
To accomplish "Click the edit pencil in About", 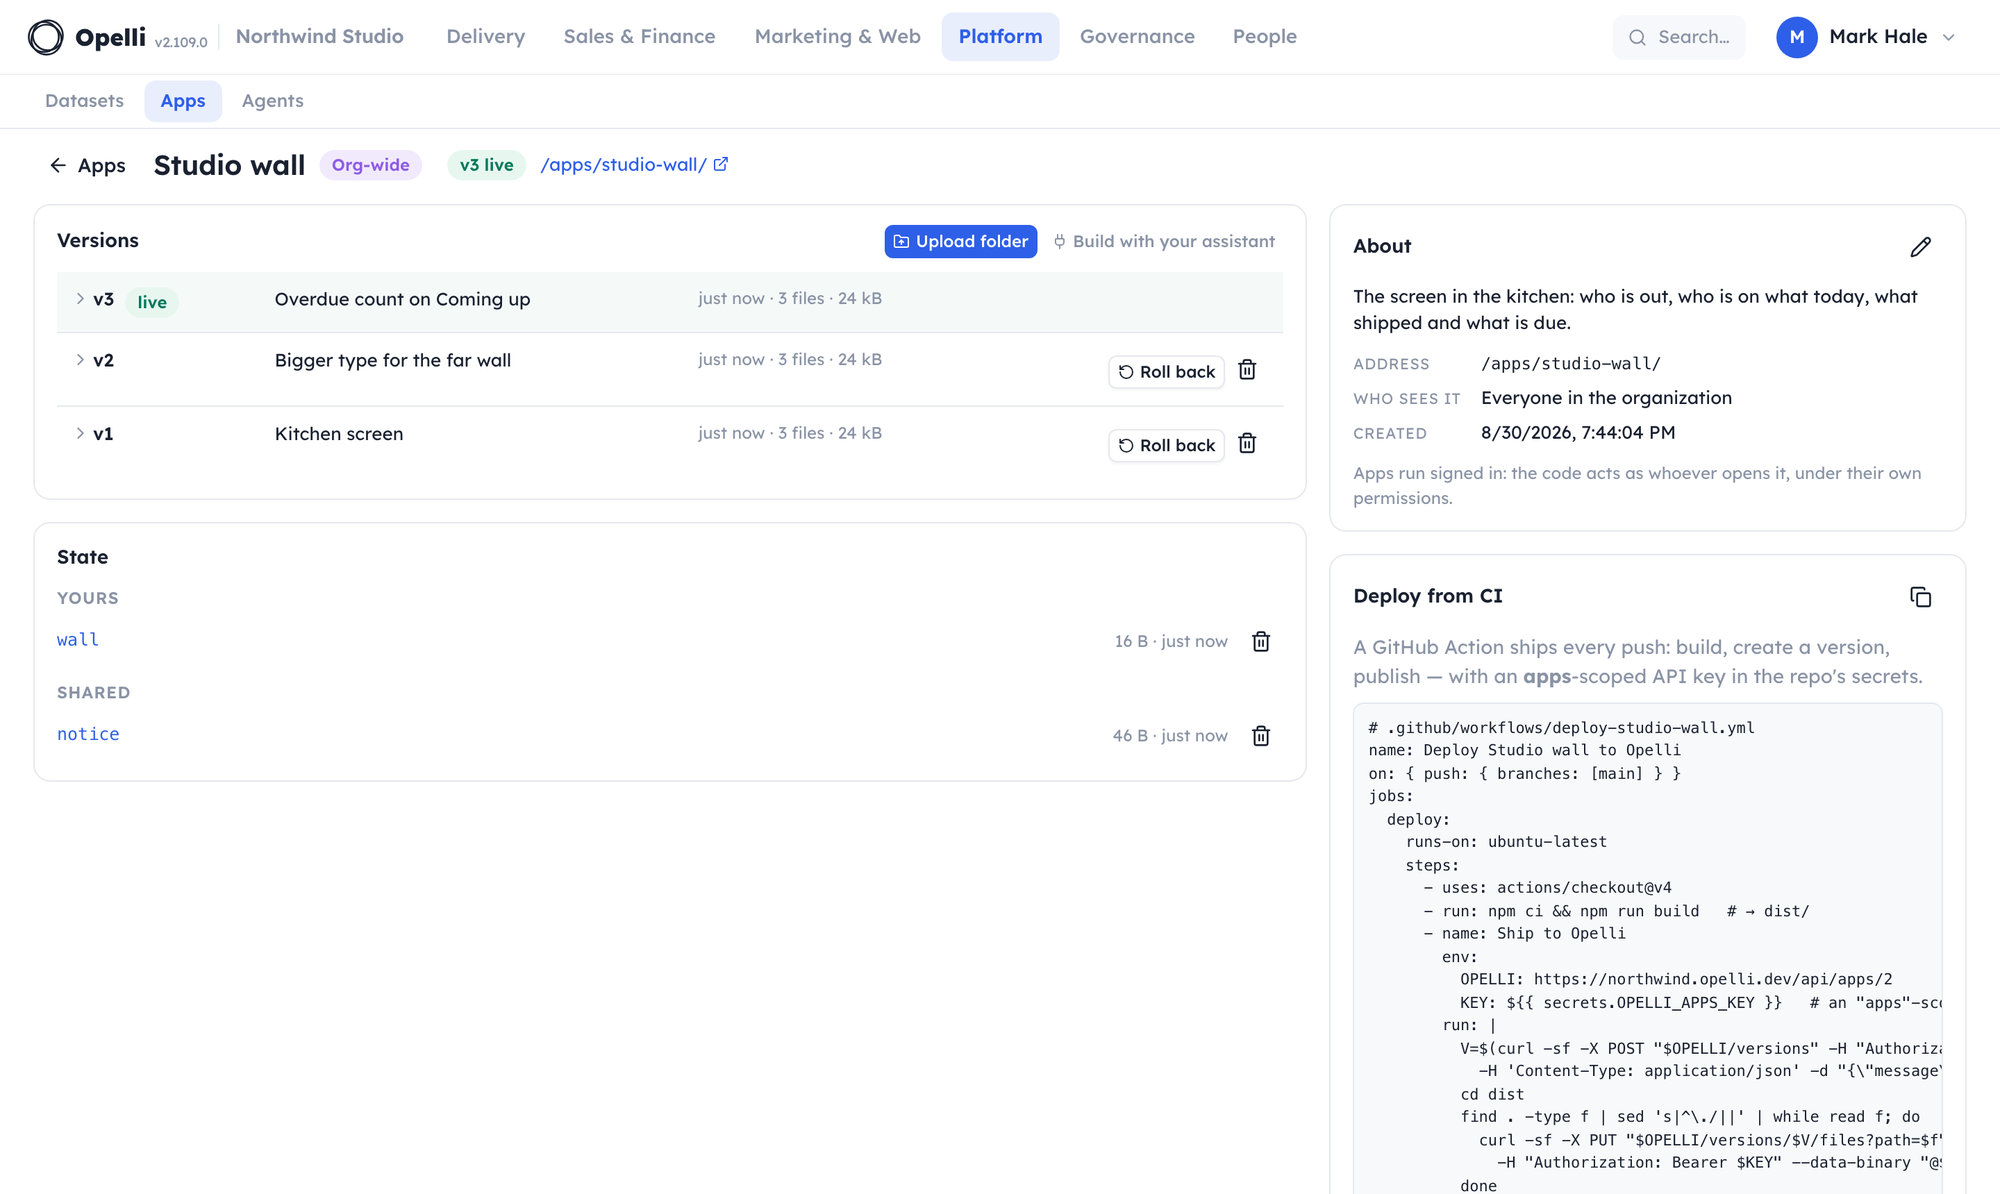I will (1920, 247).
